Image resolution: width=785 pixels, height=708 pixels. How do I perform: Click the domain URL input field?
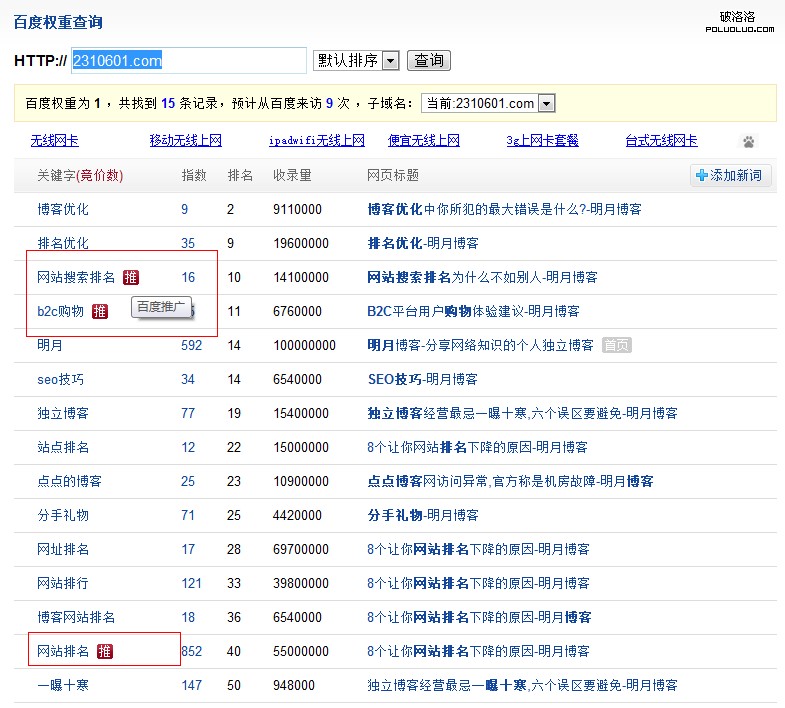[x=188, y=61]
